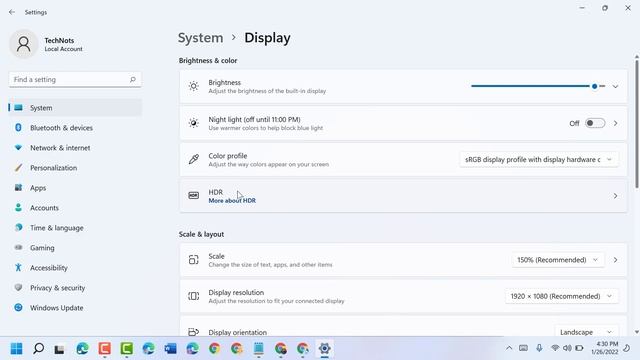Go to Accounts settings

pos(76,208)
